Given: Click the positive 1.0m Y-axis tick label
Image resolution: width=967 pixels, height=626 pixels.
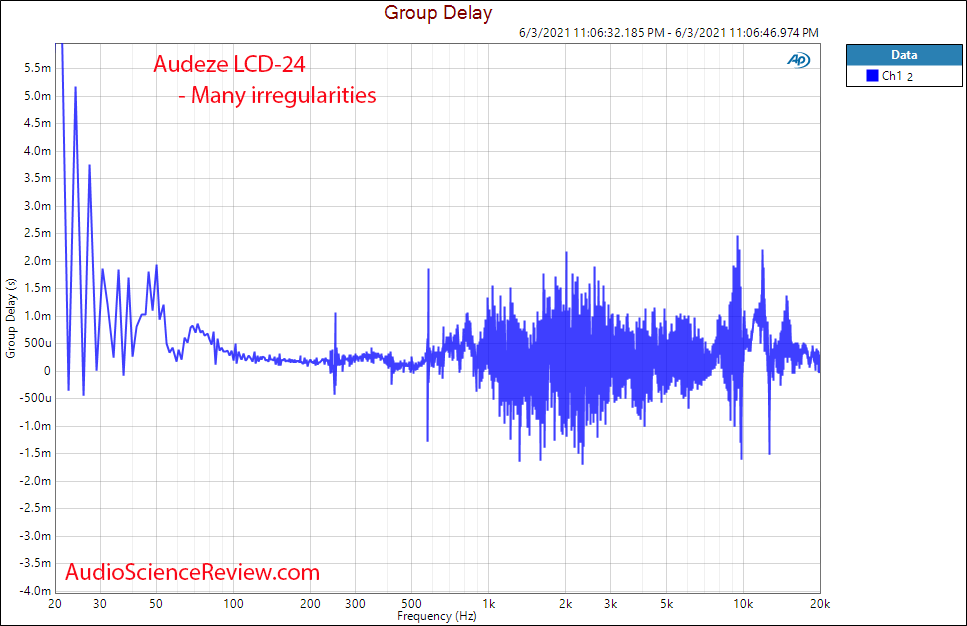Looking at the screenshot, I should tap(38, 316).
